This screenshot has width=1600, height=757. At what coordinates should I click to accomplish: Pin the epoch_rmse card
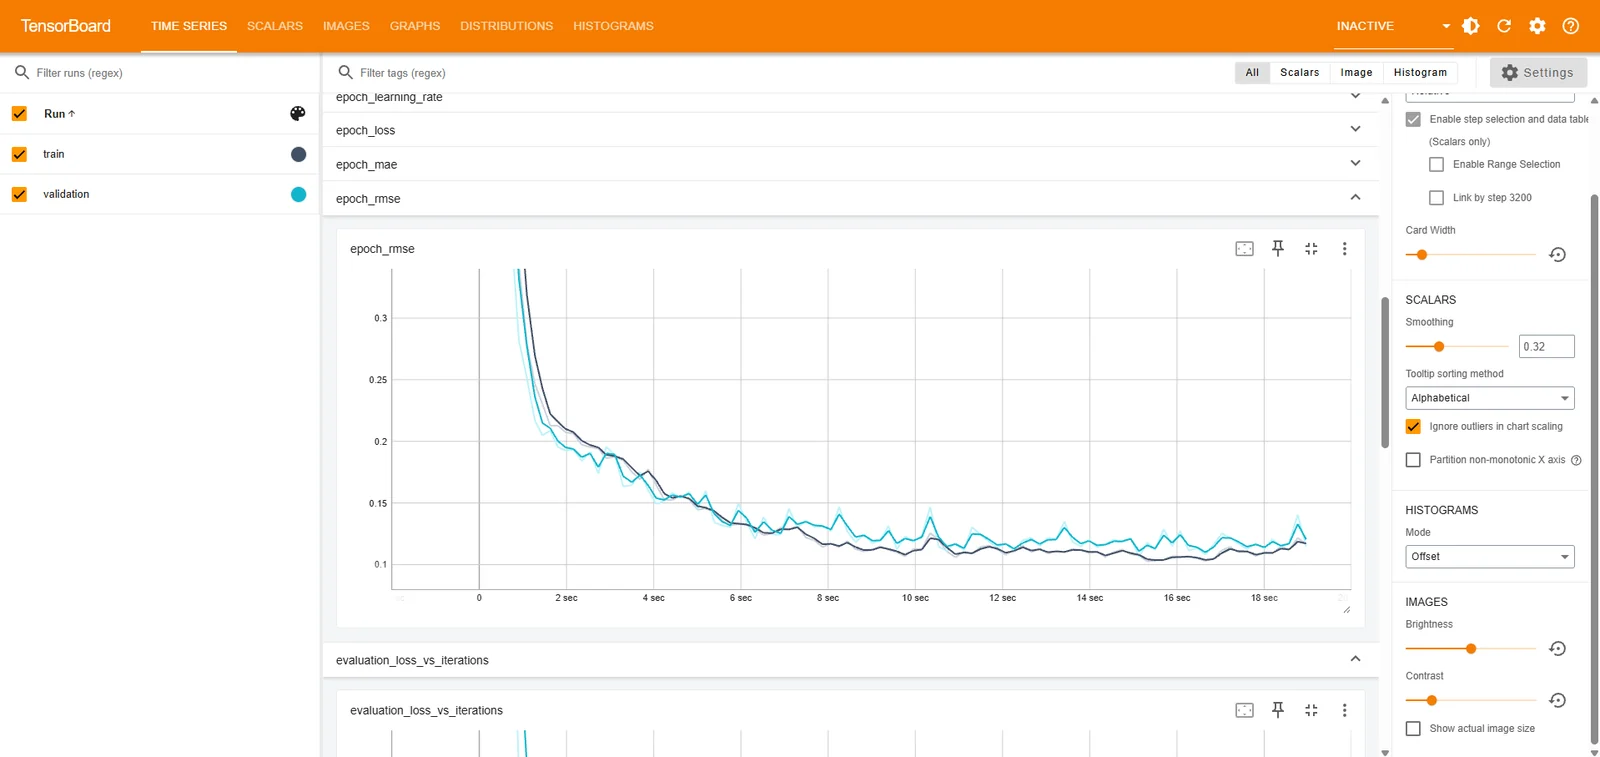pyautogui.click(x=1278, y=249)
